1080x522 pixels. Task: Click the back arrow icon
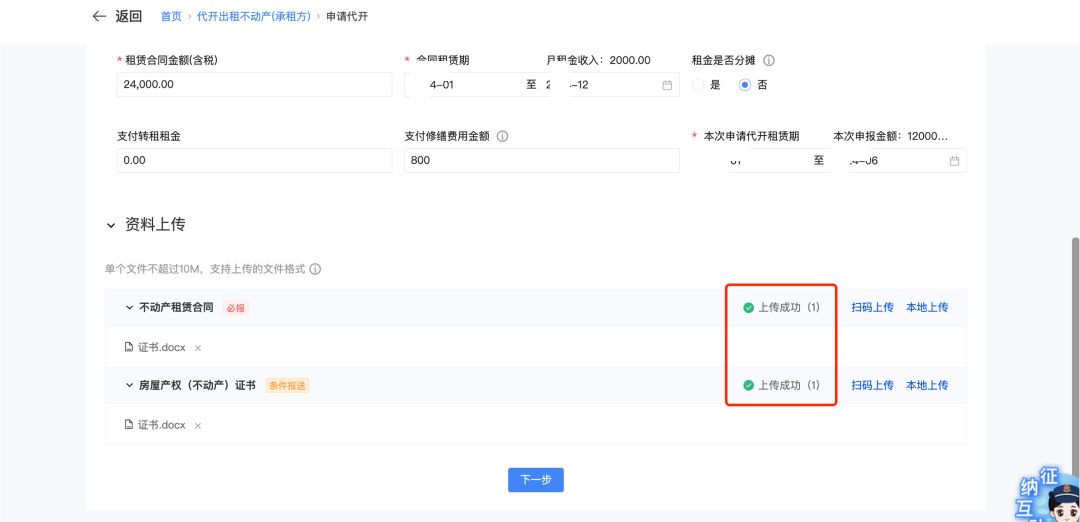pos(100,16)
